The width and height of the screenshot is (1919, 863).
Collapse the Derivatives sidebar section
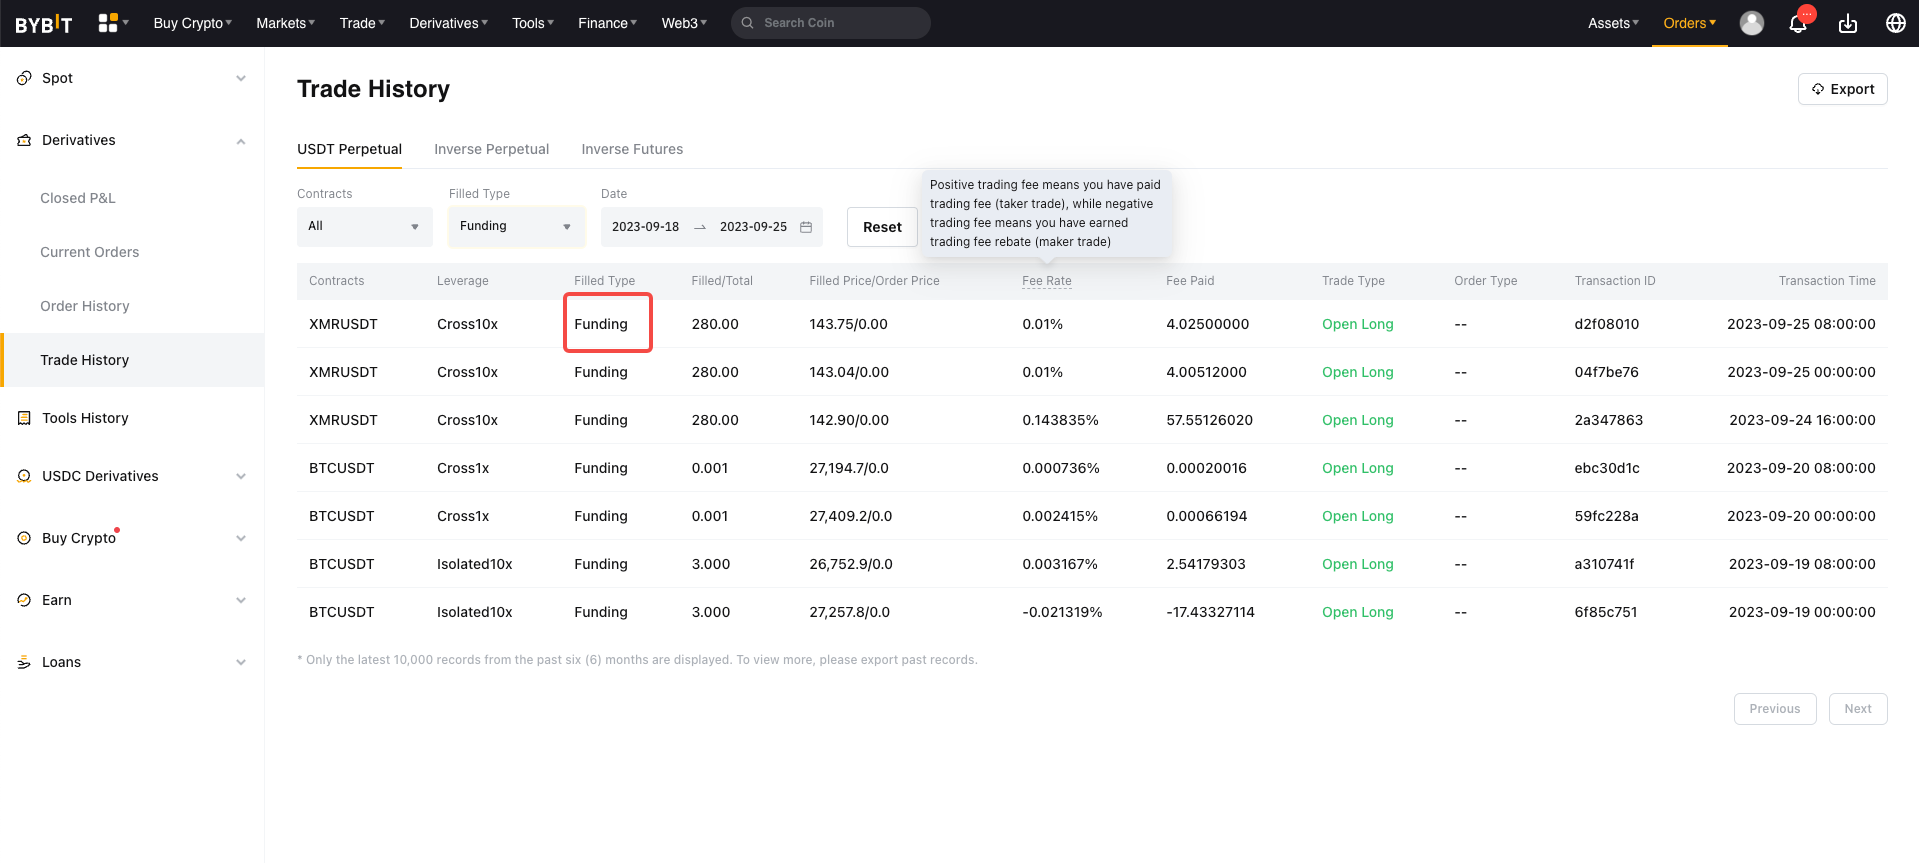(240, 141)
